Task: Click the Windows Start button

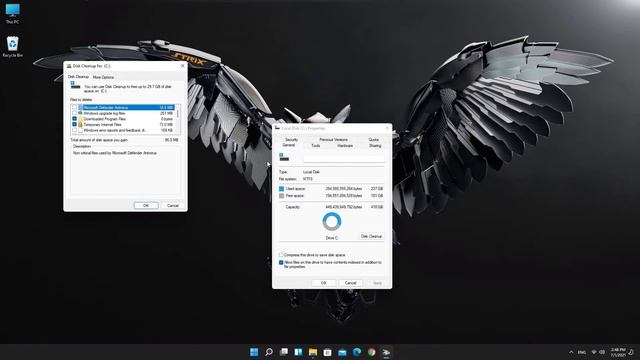Action: pos(254,352)
